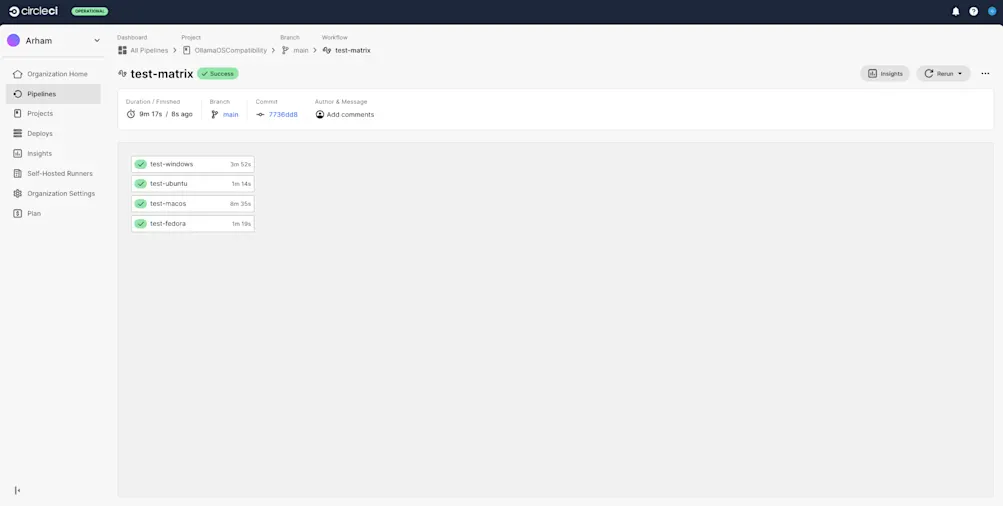The image size is (1003, 506).
Task: Click the workflow icon beside test-matrix title
Action: (122, 74)
